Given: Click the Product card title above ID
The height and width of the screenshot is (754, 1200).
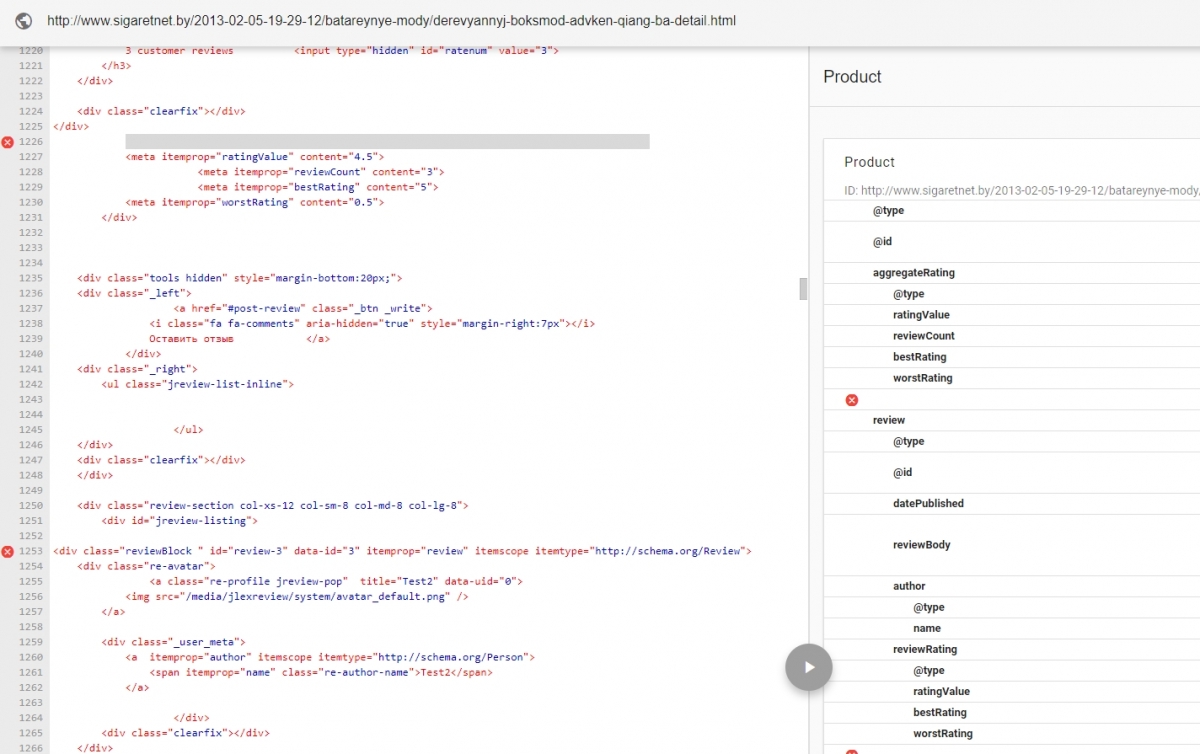Looking at the screenshot, I should pos(869,162).
